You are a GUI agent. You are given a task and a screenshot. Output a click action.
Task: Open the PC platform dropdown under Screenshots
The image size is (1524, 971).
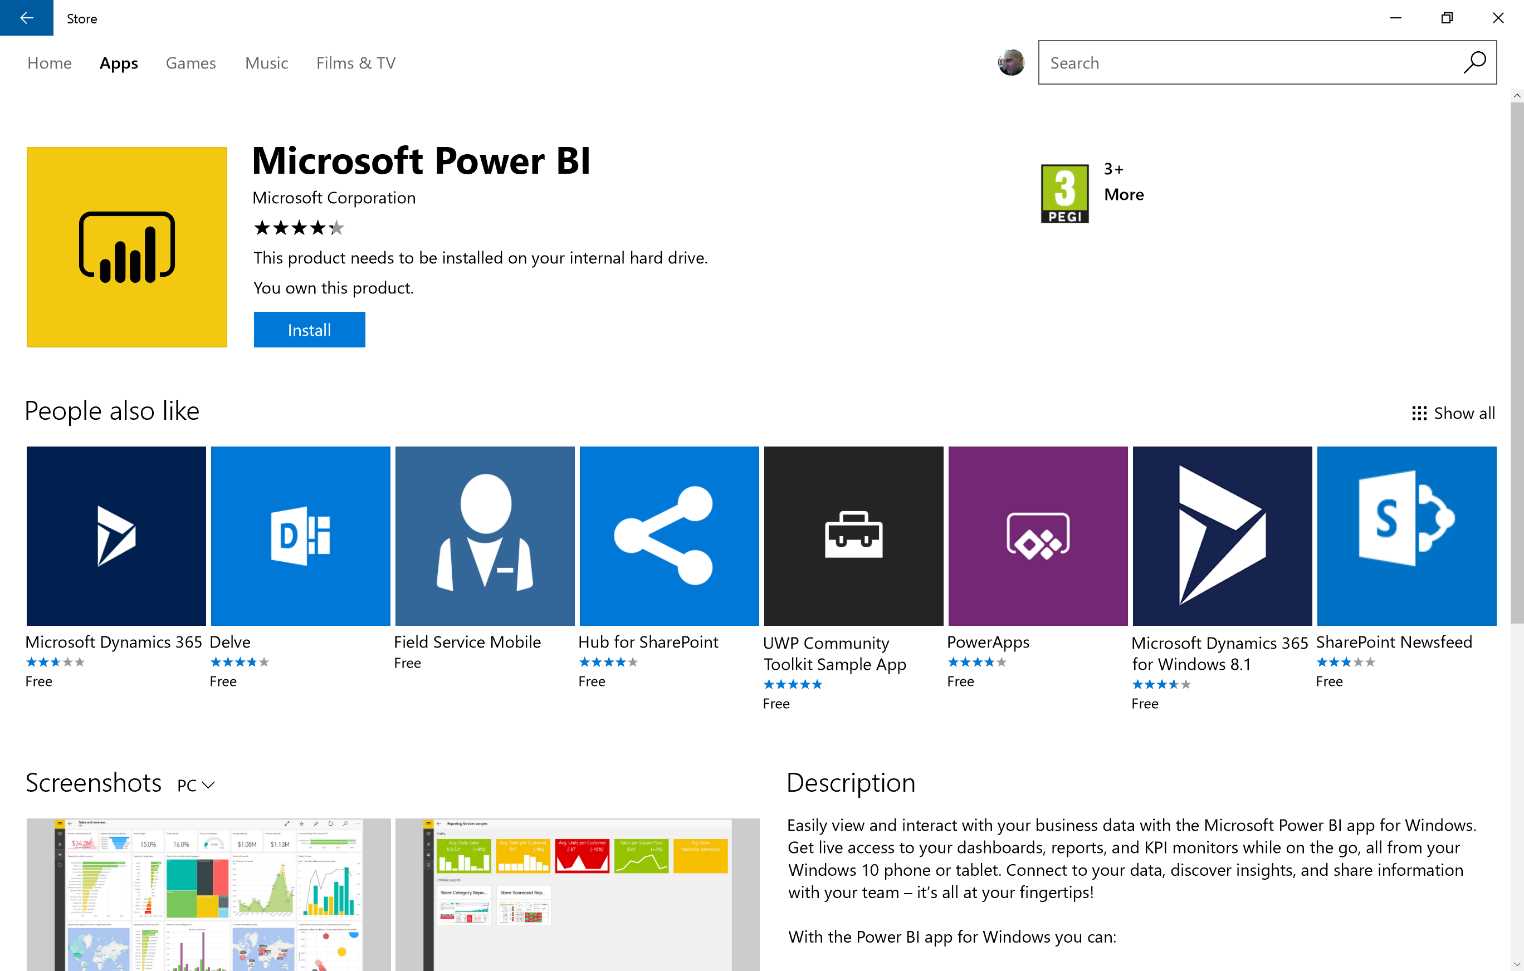coord(196,784)
